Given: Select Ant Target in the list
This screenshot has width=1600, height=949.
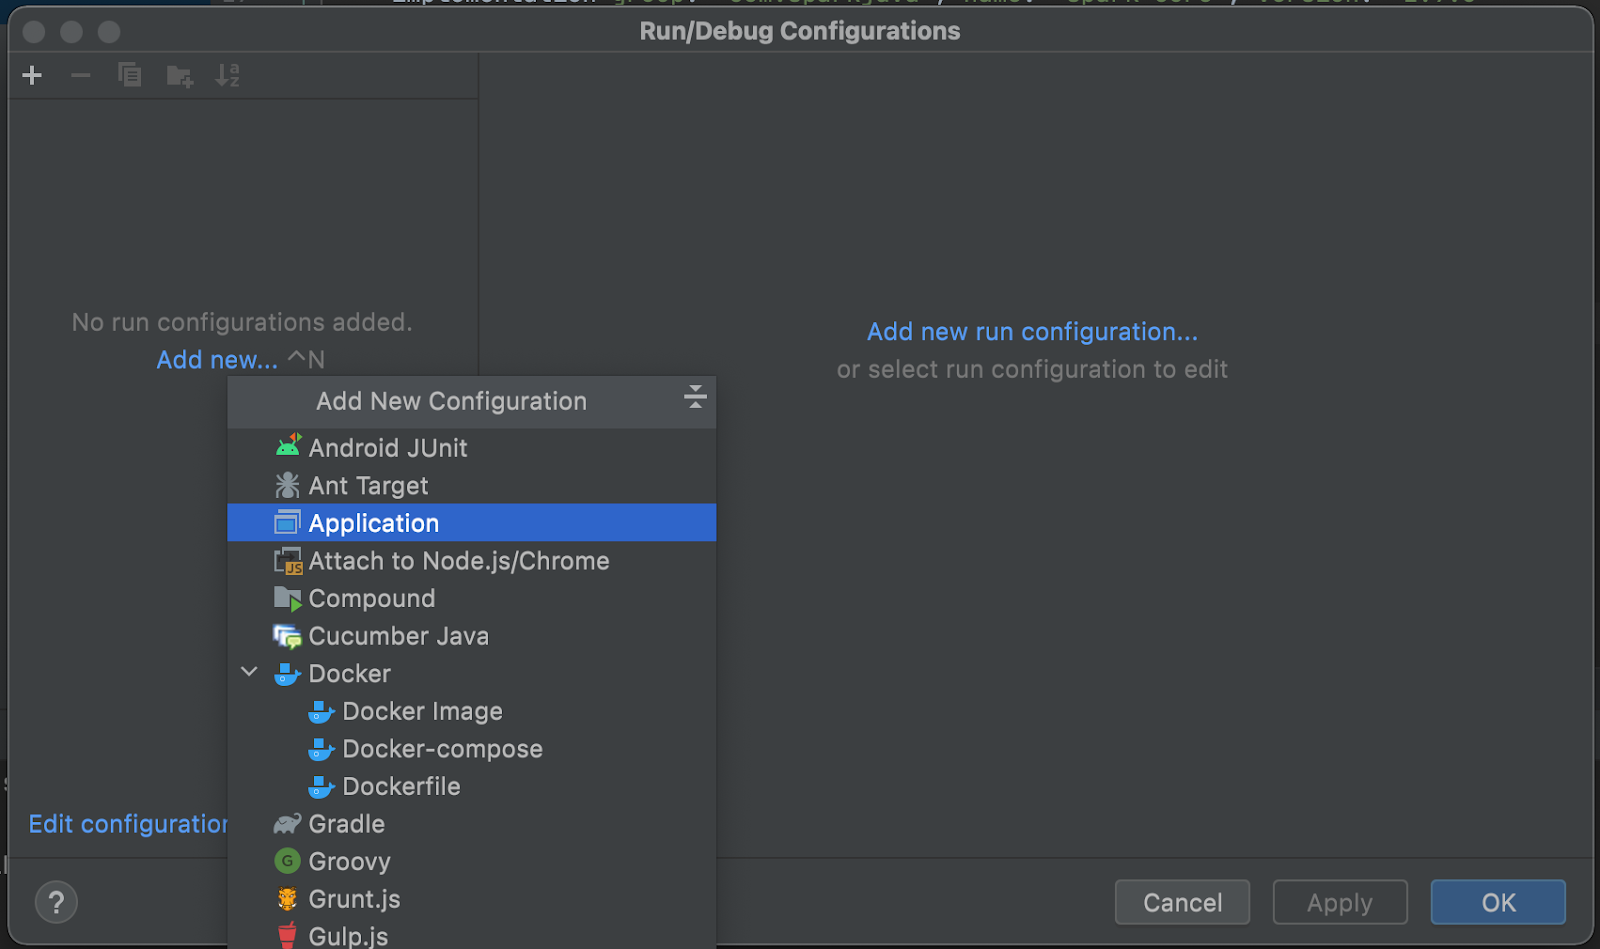Looking at the screenshot, I should click(x=368, y=486).
